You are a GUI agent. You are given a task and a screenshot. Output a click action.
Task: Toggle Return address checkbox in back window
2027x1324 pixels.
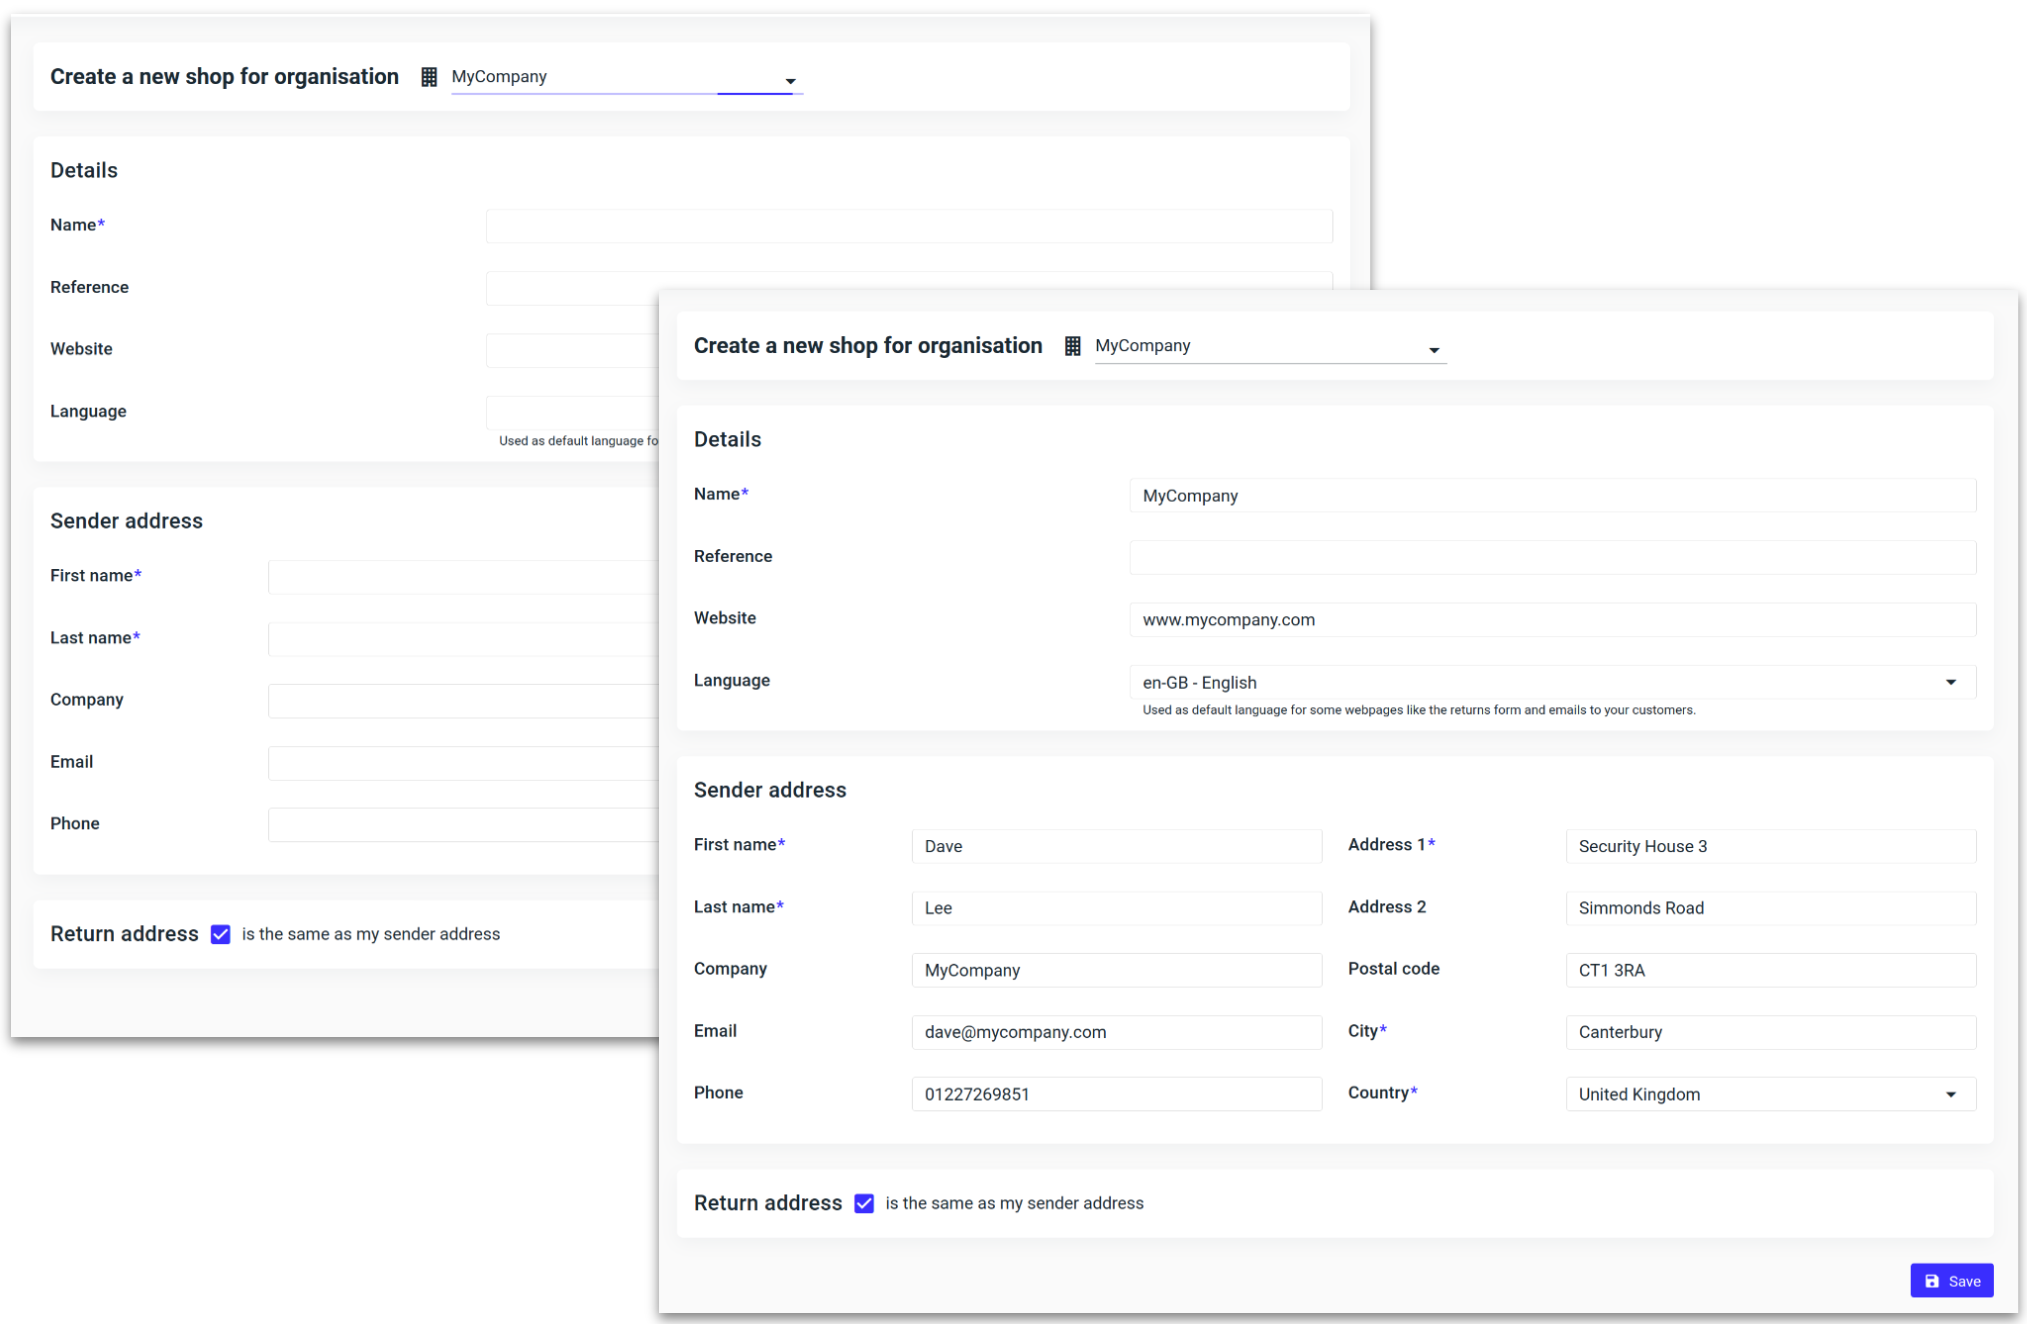tap(220, 934)
